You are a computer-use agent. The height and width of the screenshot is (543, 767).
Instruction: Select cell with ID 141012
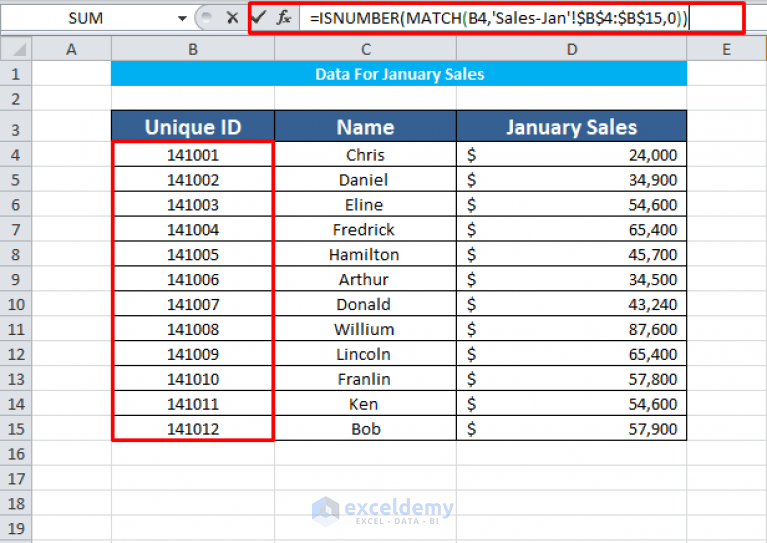[193, 429]
